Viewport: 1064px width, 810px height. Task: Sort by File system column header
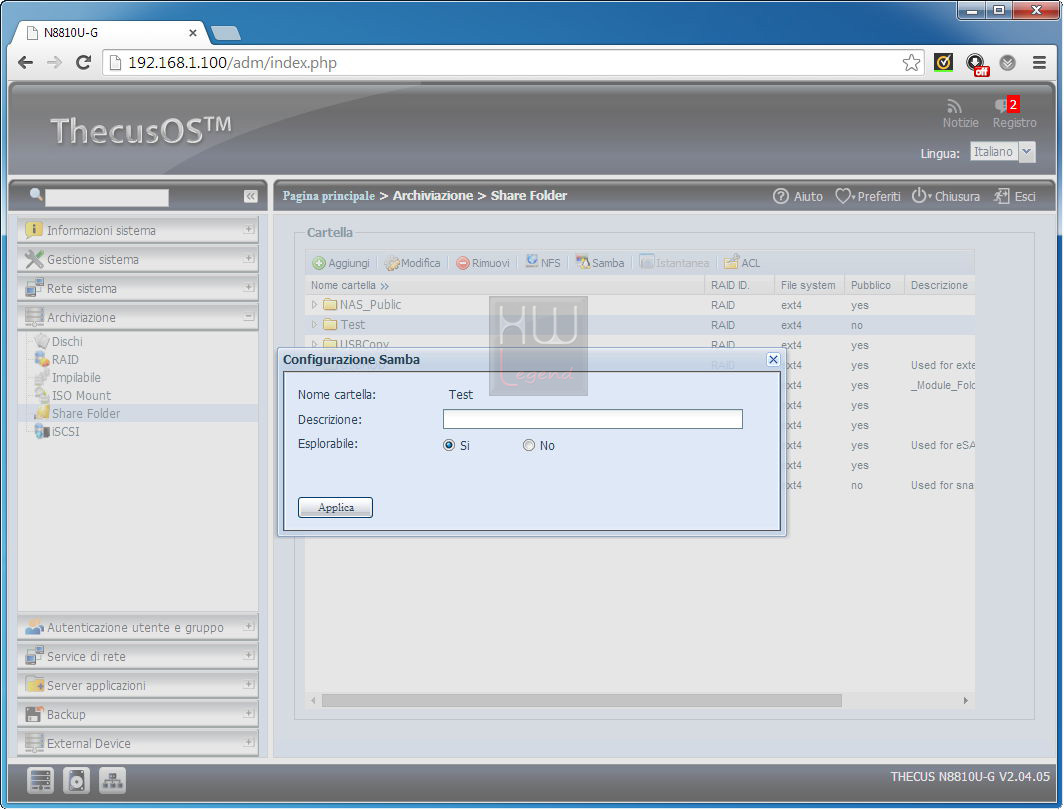(809, 285)
